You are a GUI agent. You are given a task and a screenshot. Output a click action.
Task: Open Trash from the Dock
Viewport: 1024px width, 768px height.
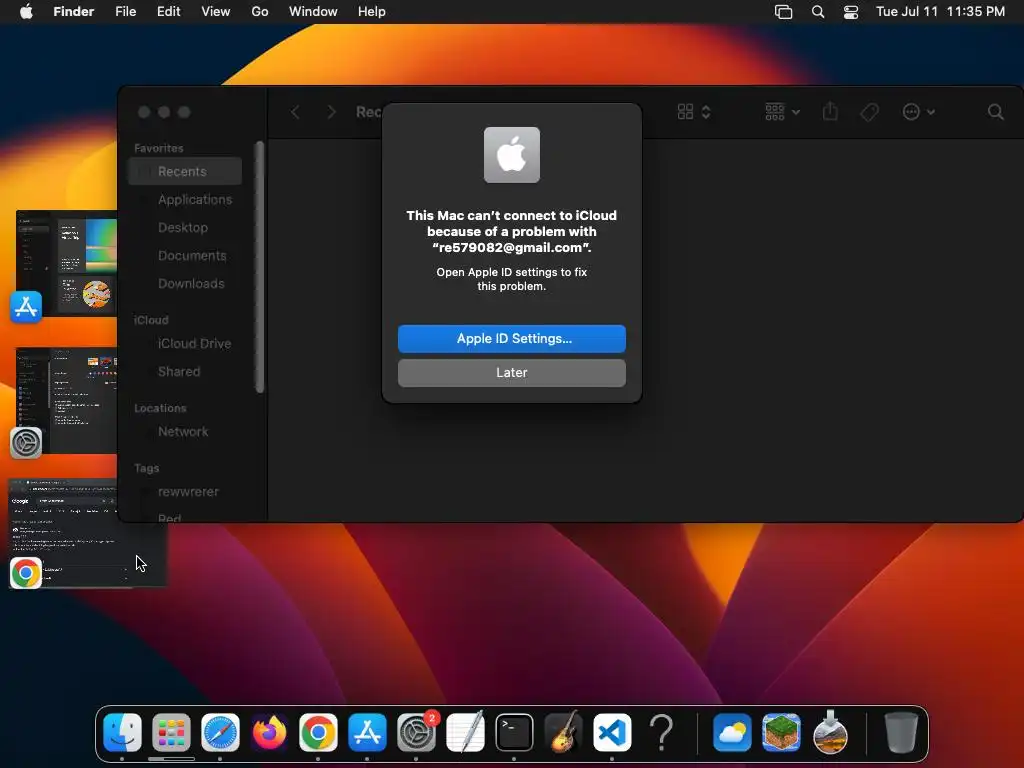tap(901, 732)
